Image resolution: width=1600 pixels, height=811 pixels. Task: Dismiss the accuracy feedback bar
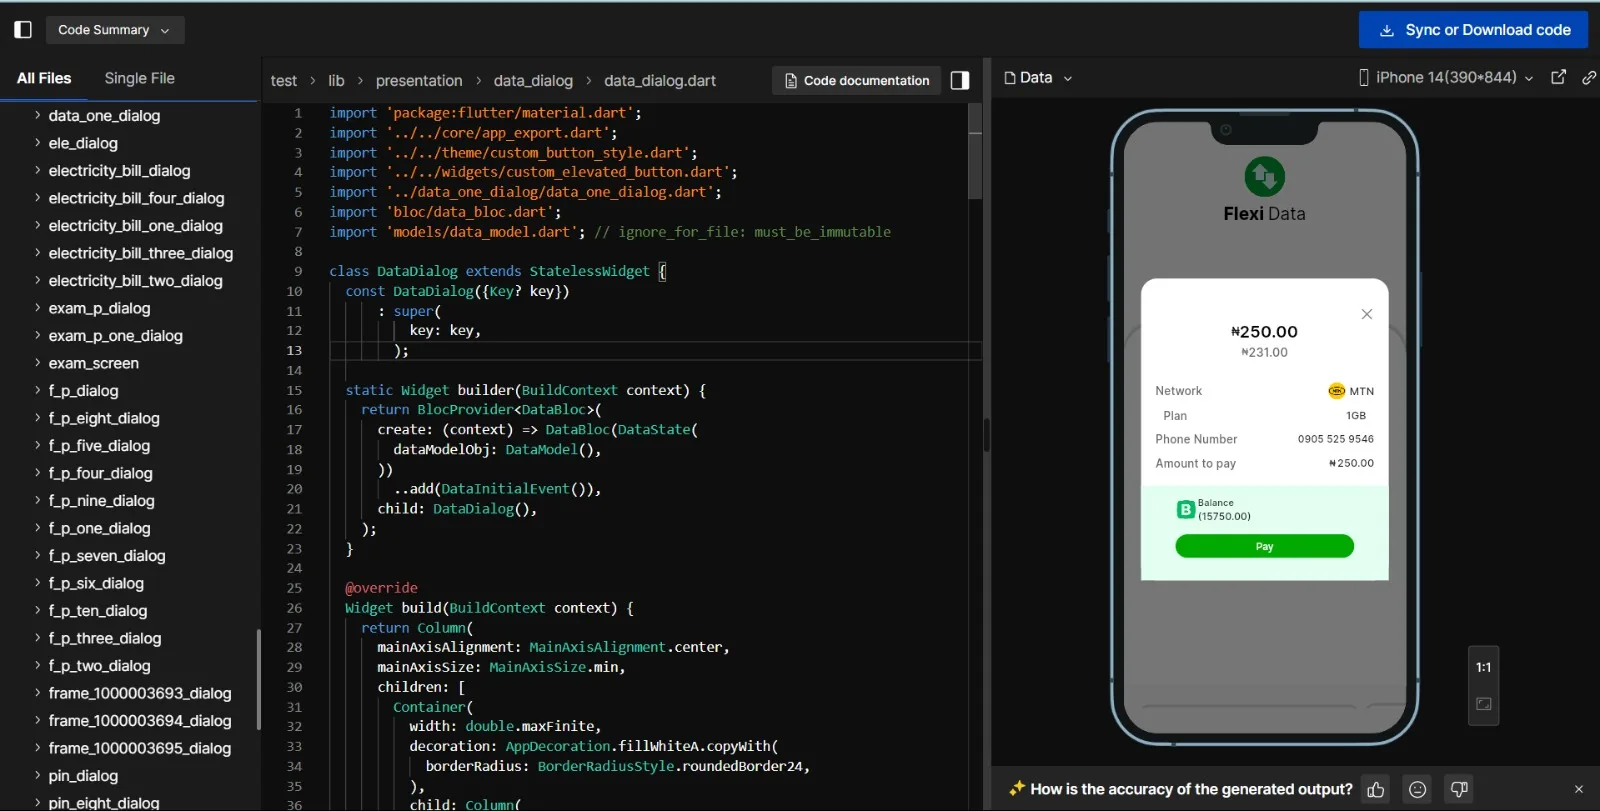click(x=1579, y=790)
